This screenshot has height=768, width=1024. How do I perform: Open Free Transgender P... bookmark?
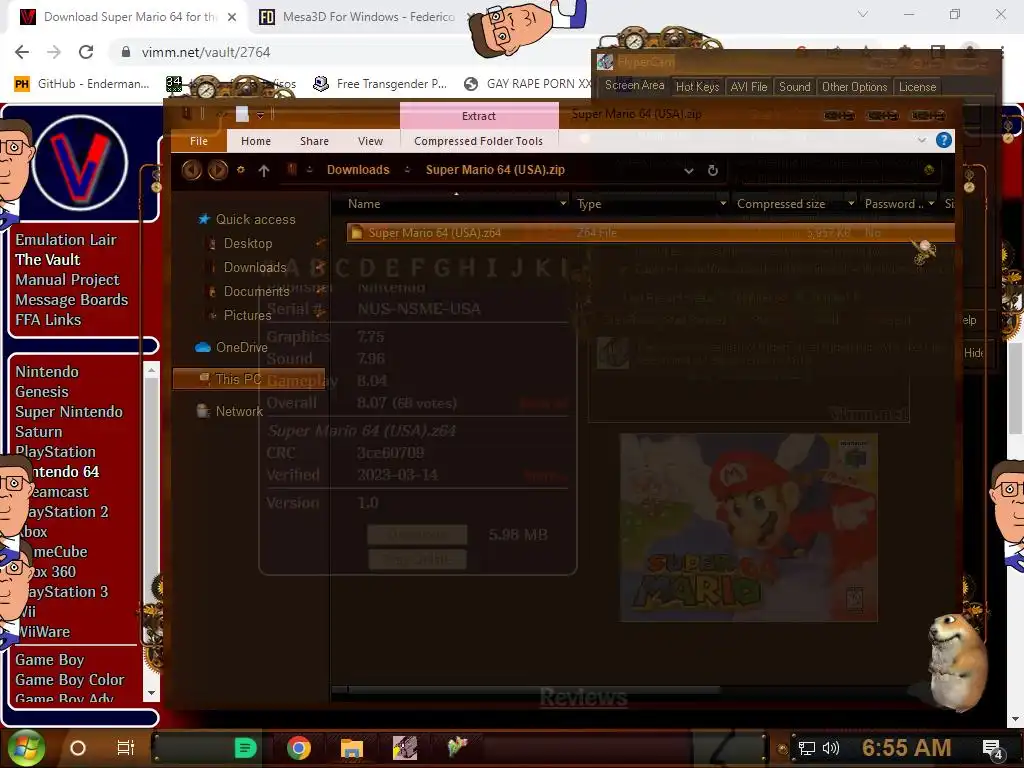pos(380,84)
